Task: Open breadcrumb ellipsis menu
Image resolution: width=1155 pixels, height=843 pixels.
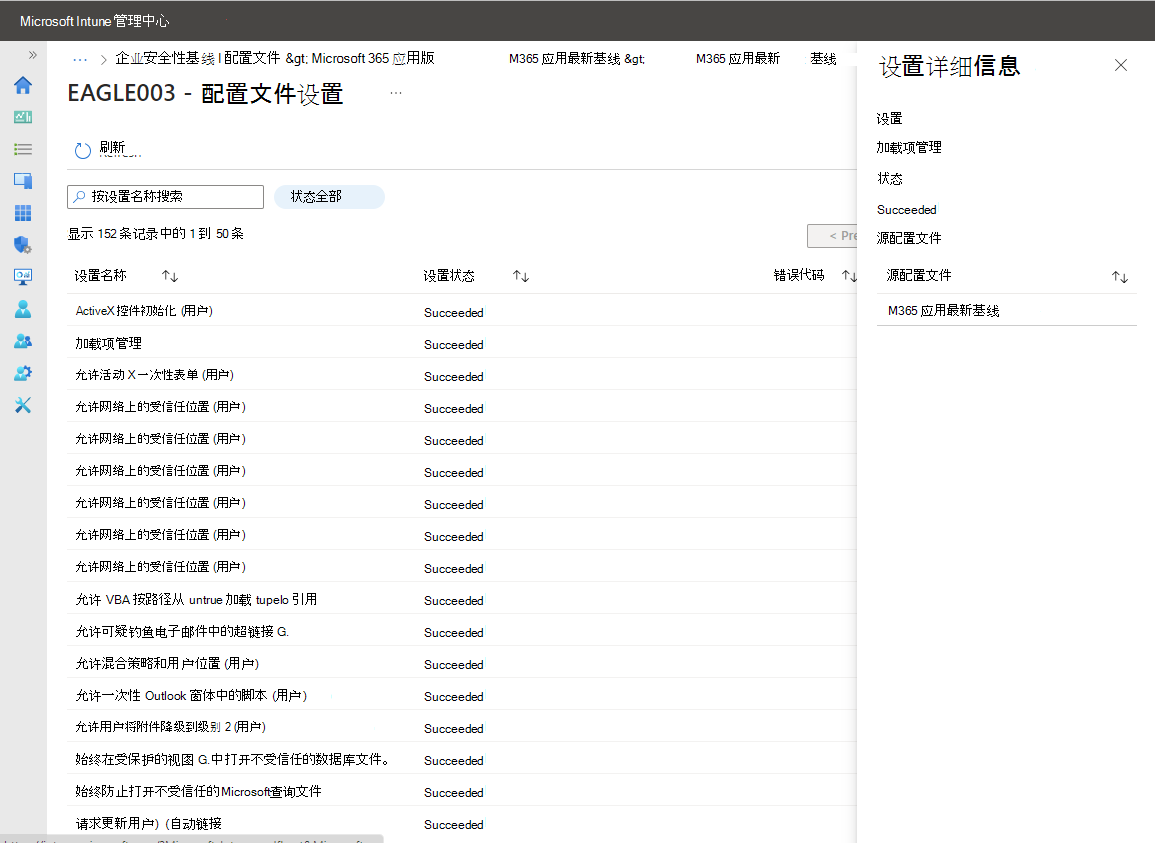Action: pos(80,59)
